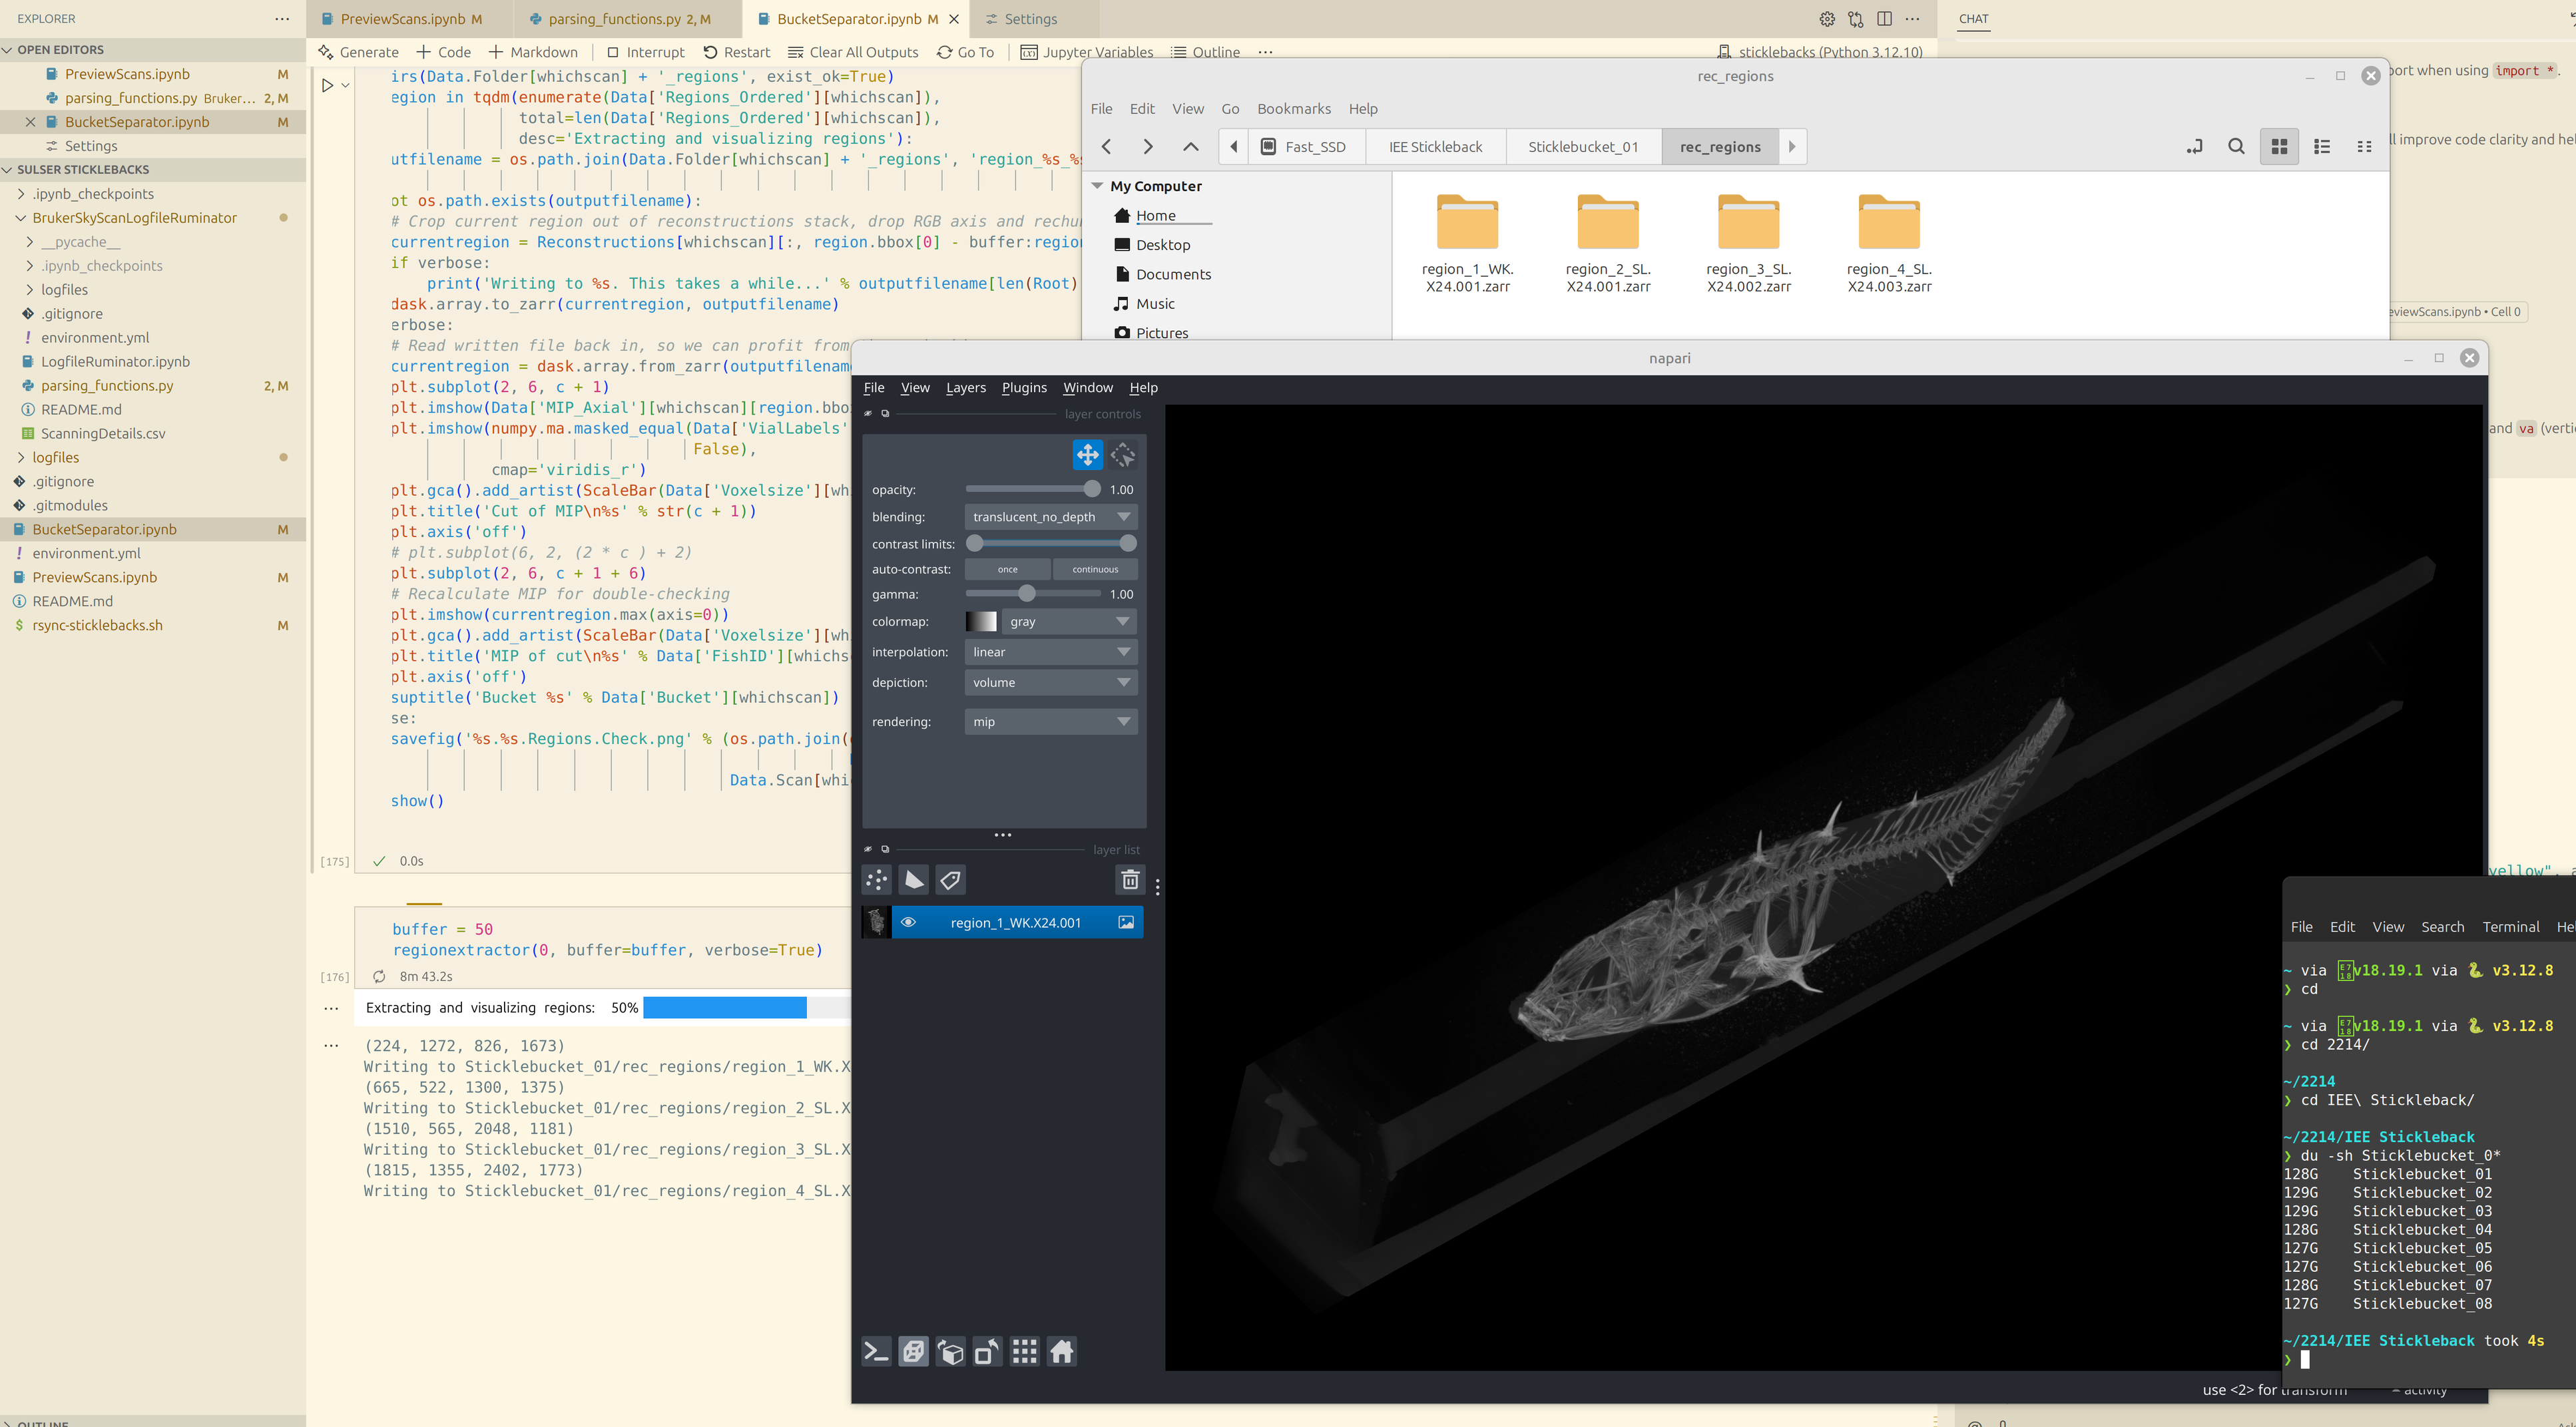This screenshot has width=2576, height=1427.
Task: Click + Markdown button in notebook toolbar
Action: point(533,52)
